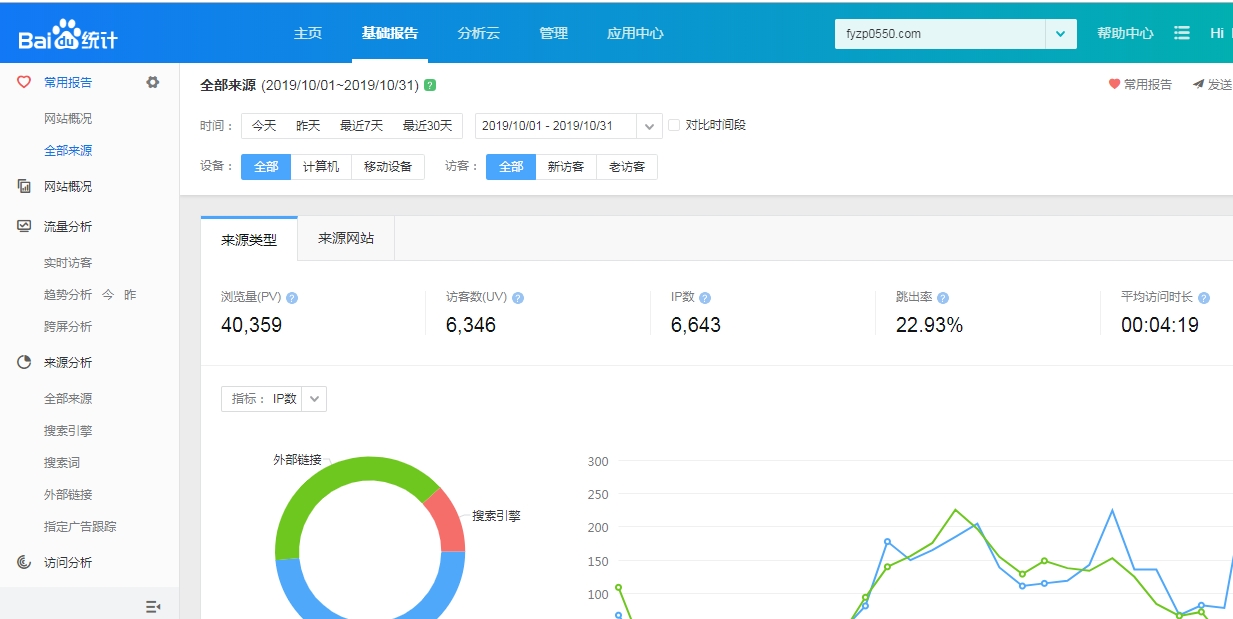Click the 发送 paper plane icon
Screen dimensions: 1233x619
click(x=1198, y=85)
